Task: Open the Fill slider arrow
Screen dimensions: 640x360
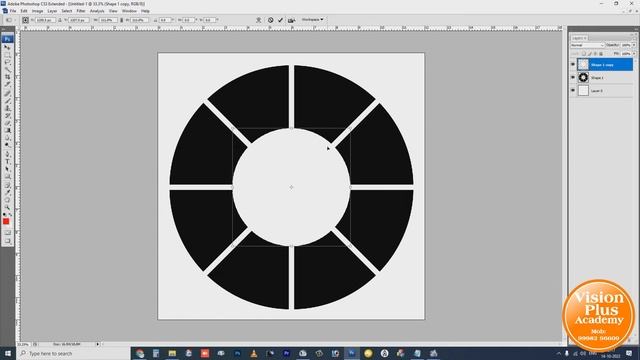Action: pyautogui.click(x=634, y=53)
